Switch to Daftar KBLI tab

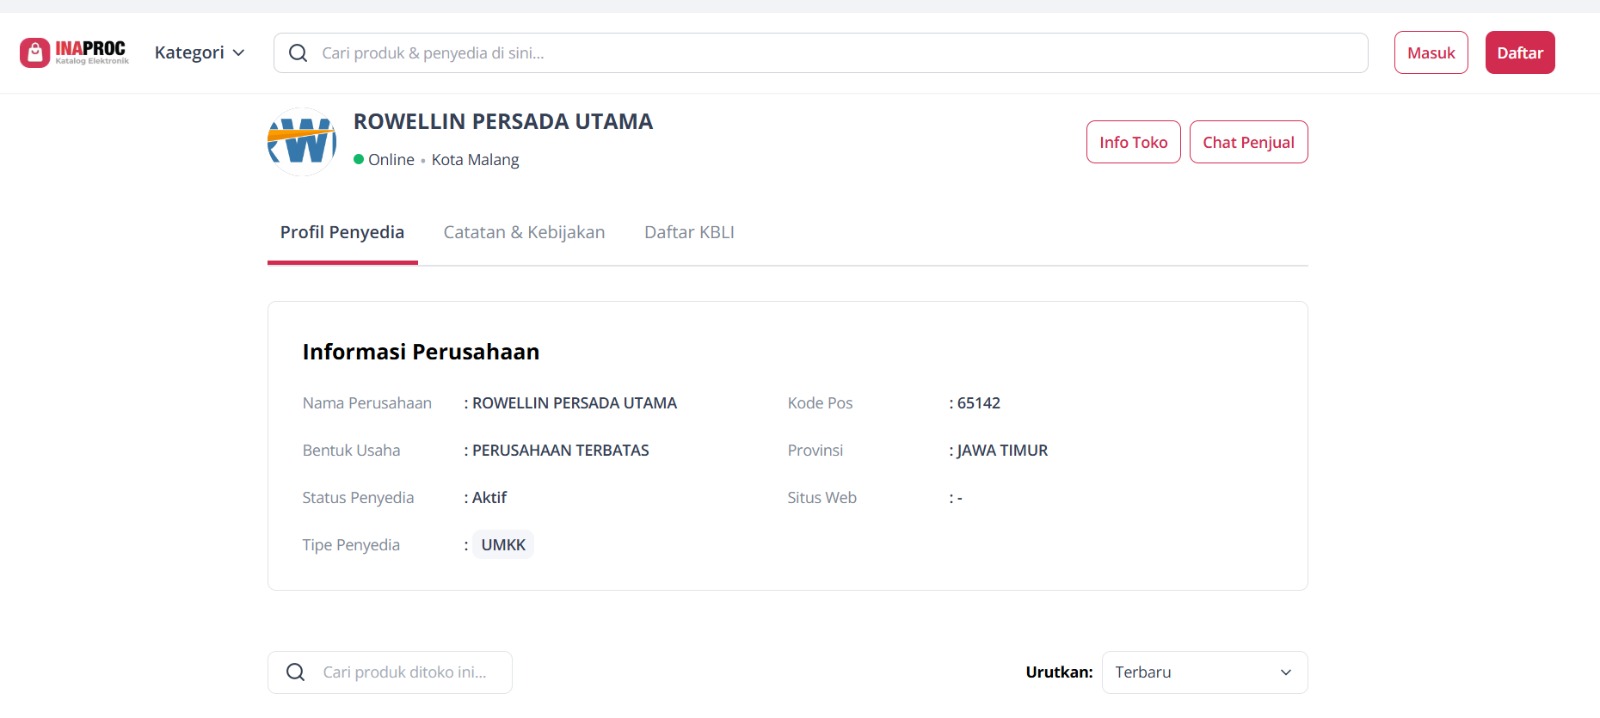[x=689, y=232]
